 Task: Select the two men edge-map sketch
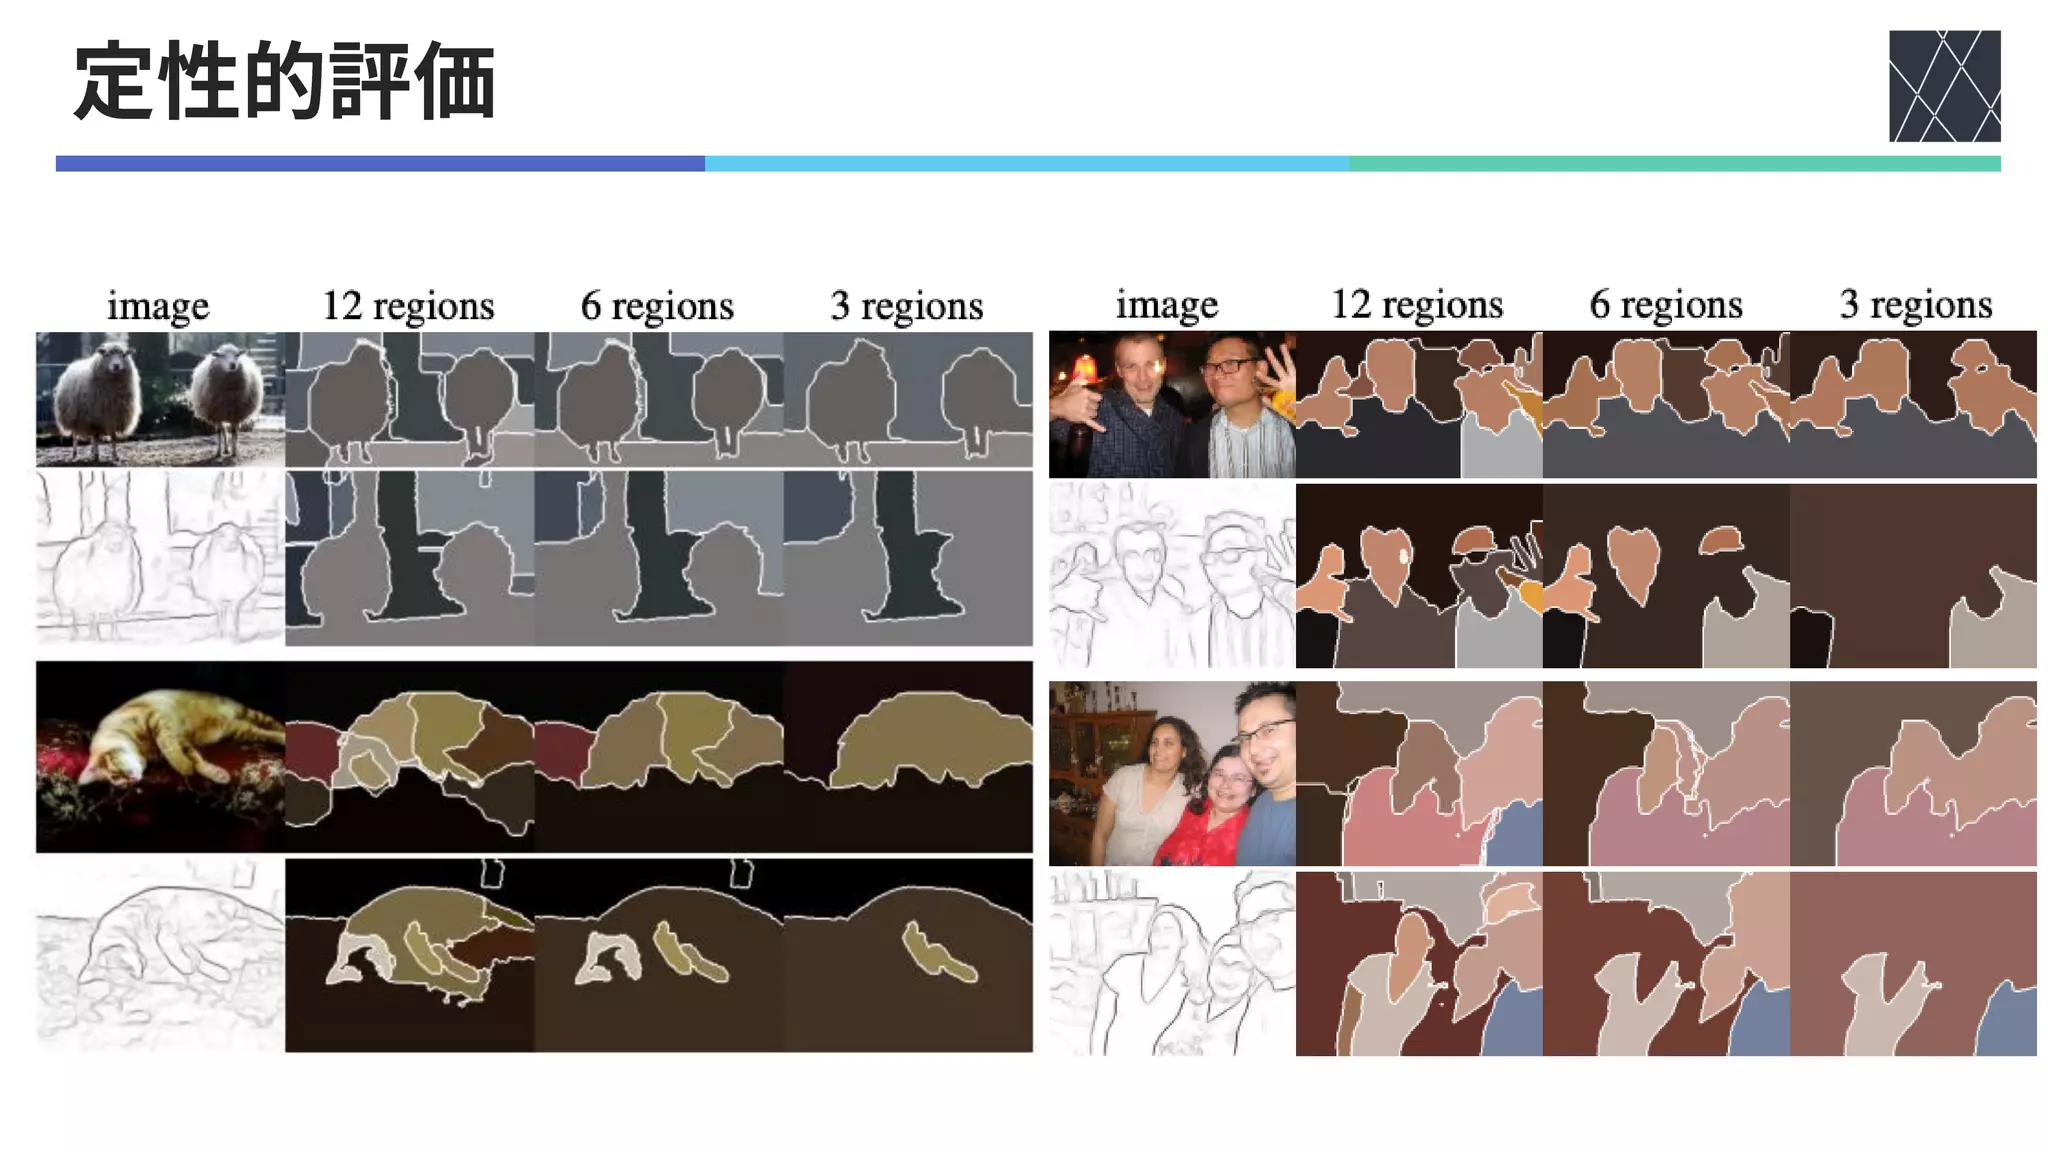tap(1172, 575)
